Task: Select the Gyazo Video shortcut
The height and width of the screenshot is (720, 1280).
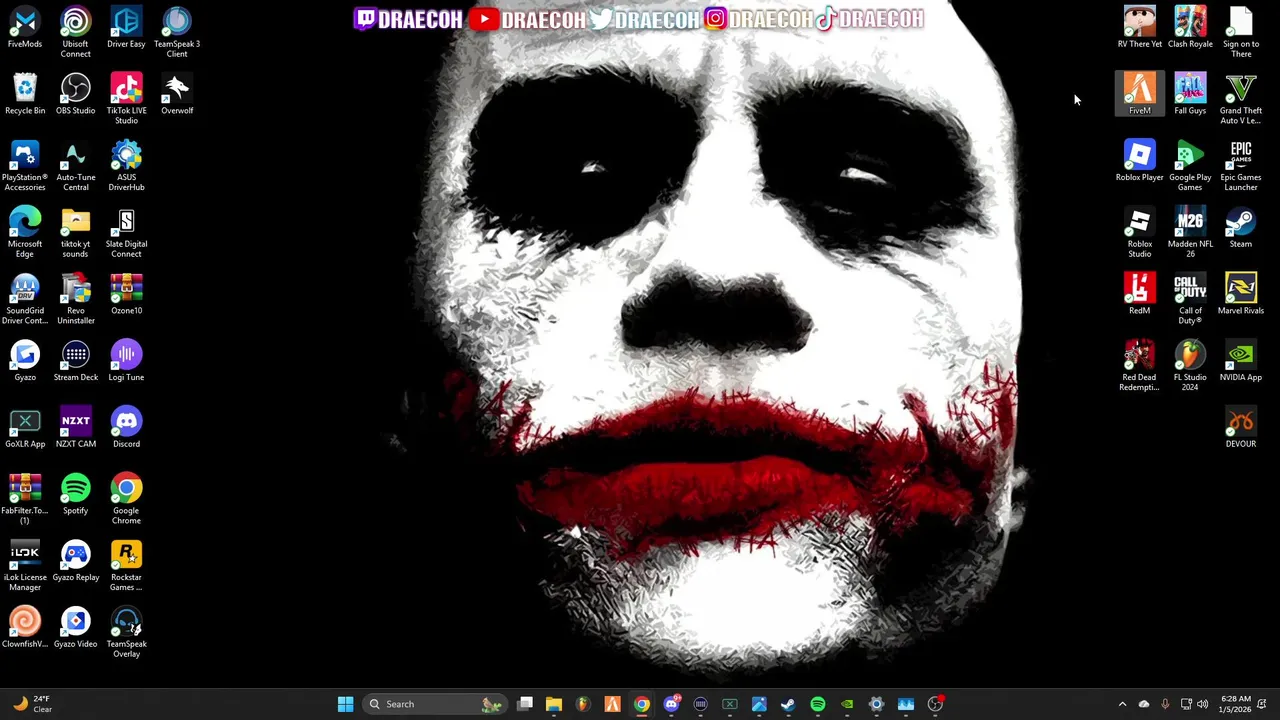Action: coord(76,628)
